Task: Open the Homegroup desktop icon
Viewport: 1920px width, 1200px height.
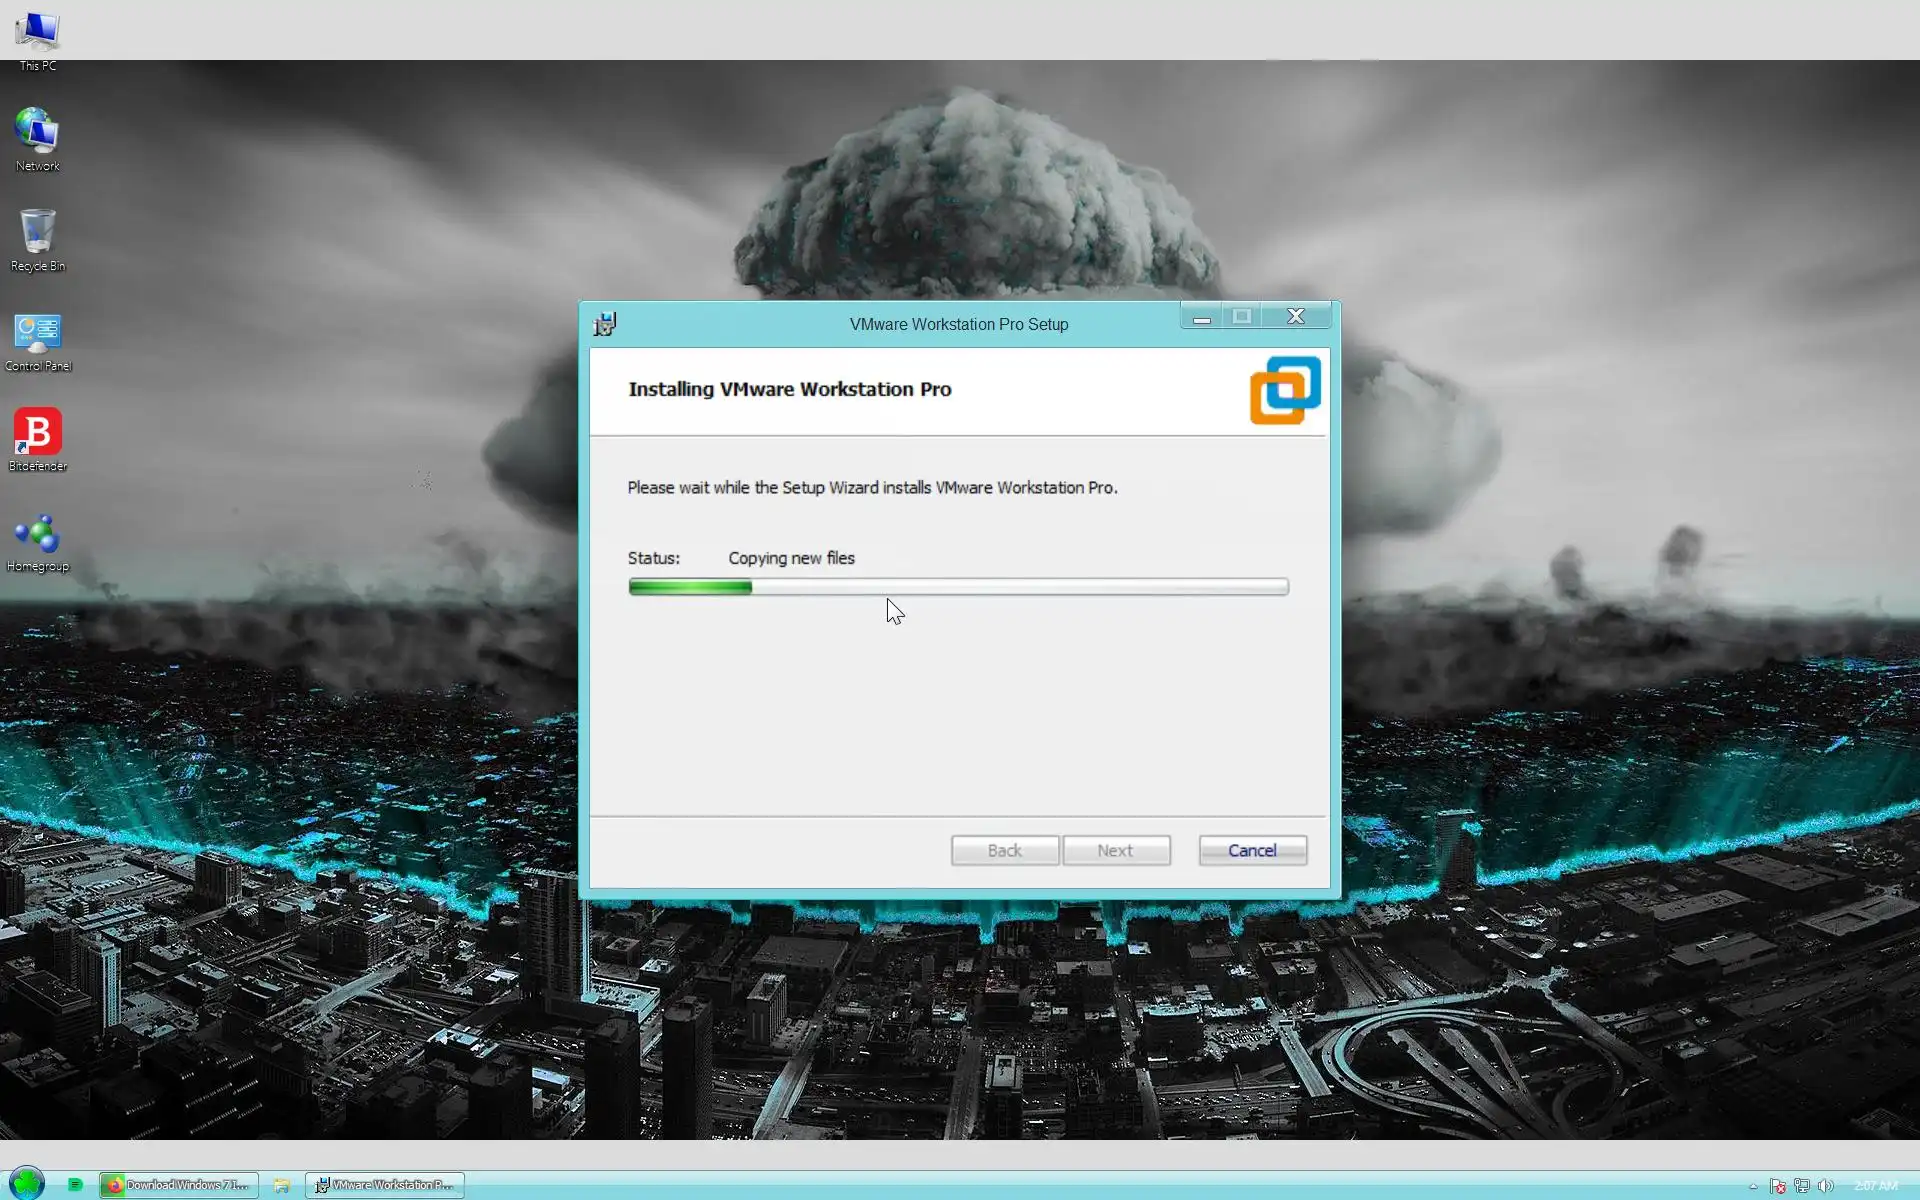Action: (38, 535)
